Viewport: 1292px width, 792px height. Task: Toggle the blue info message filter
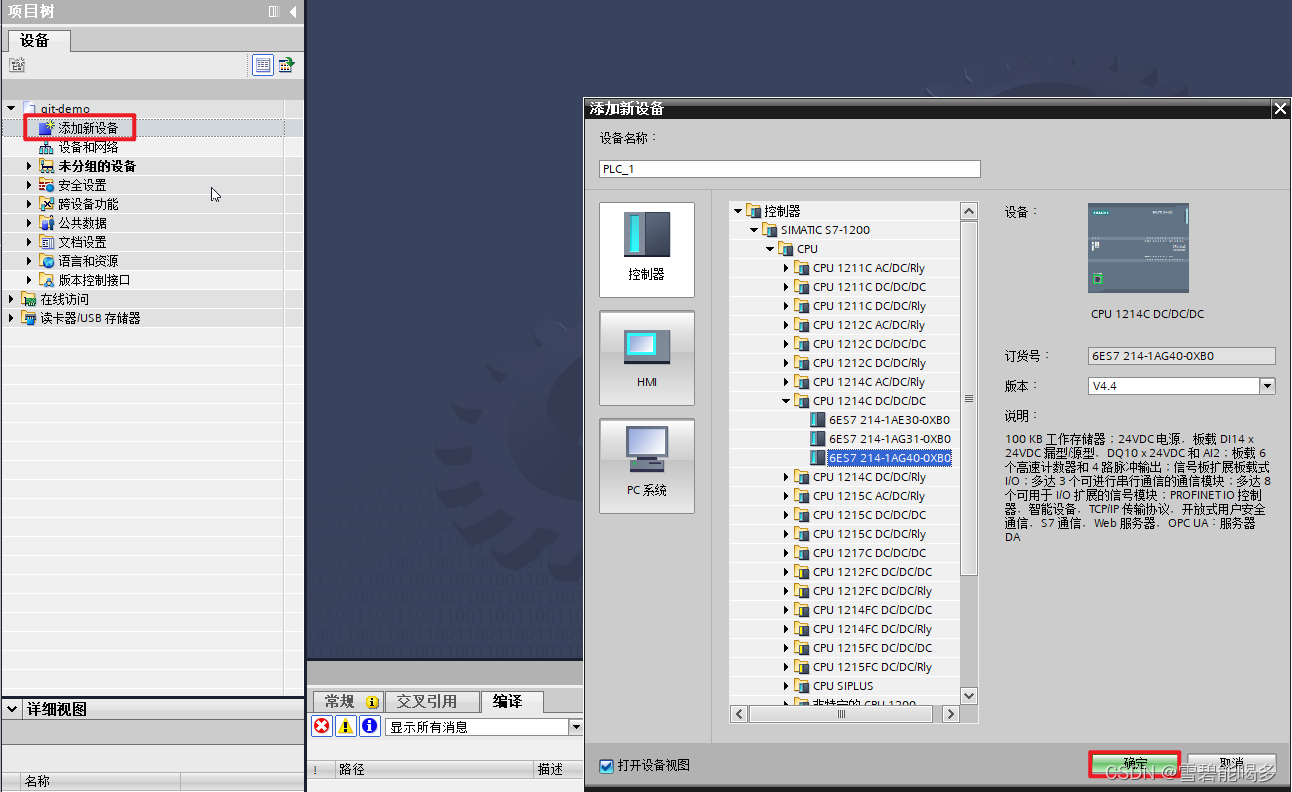370,727
